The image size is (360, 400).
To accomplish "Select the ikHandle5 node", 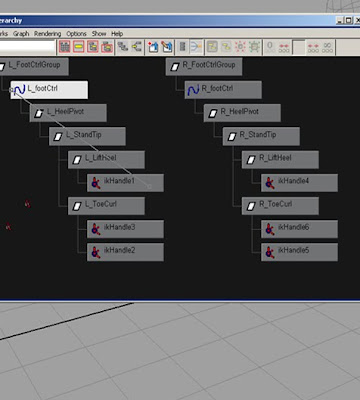I will [x=299, y=252].
